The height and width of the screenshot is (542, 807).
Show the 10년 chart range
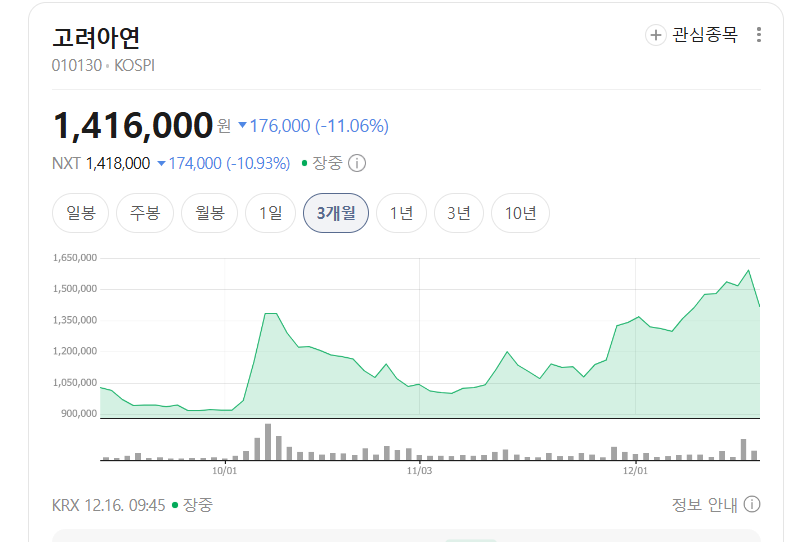(x=520, y=212)
